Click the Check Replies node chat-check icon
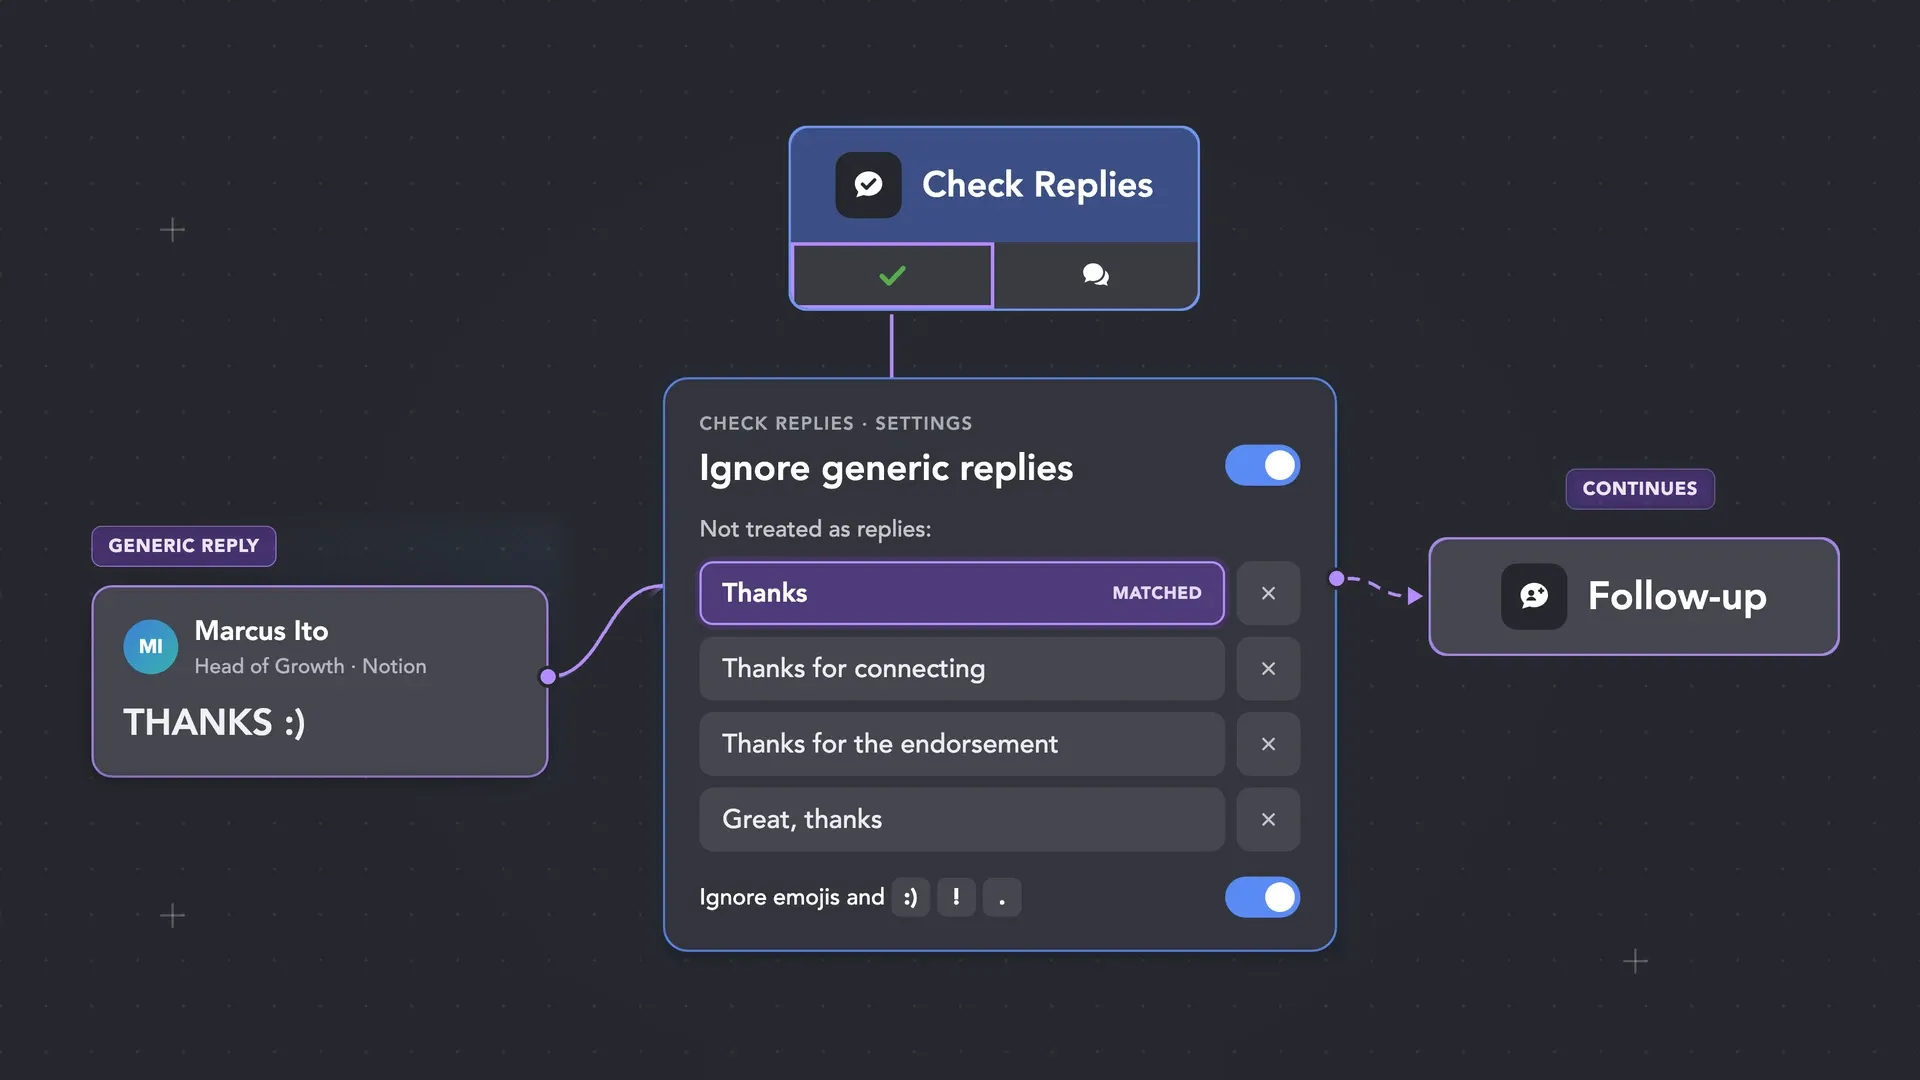The width and height of the screenshot is (1920, 1080). click(868, 185)
